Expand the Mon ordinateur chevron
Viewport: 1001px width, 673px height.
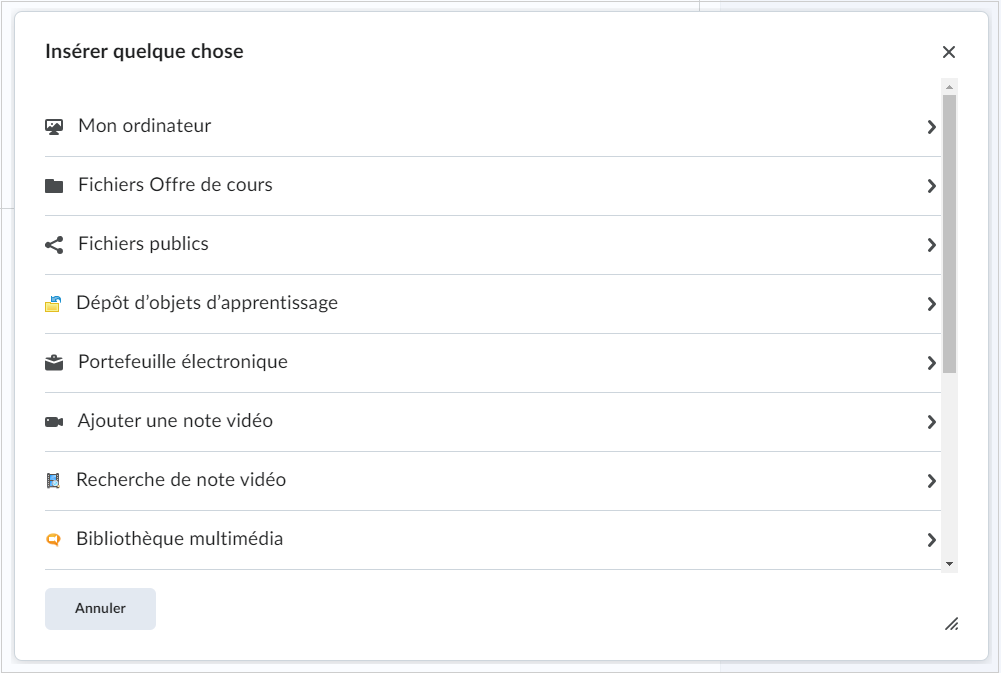pos(931,127)
